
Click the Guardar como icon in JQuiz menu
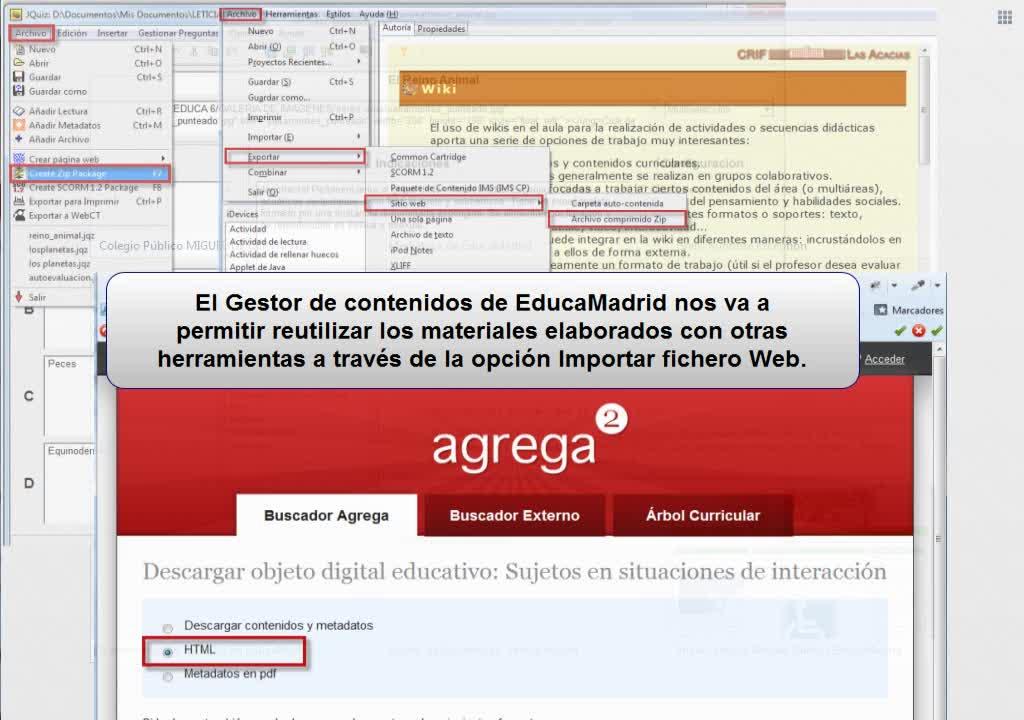click(19, 91)
